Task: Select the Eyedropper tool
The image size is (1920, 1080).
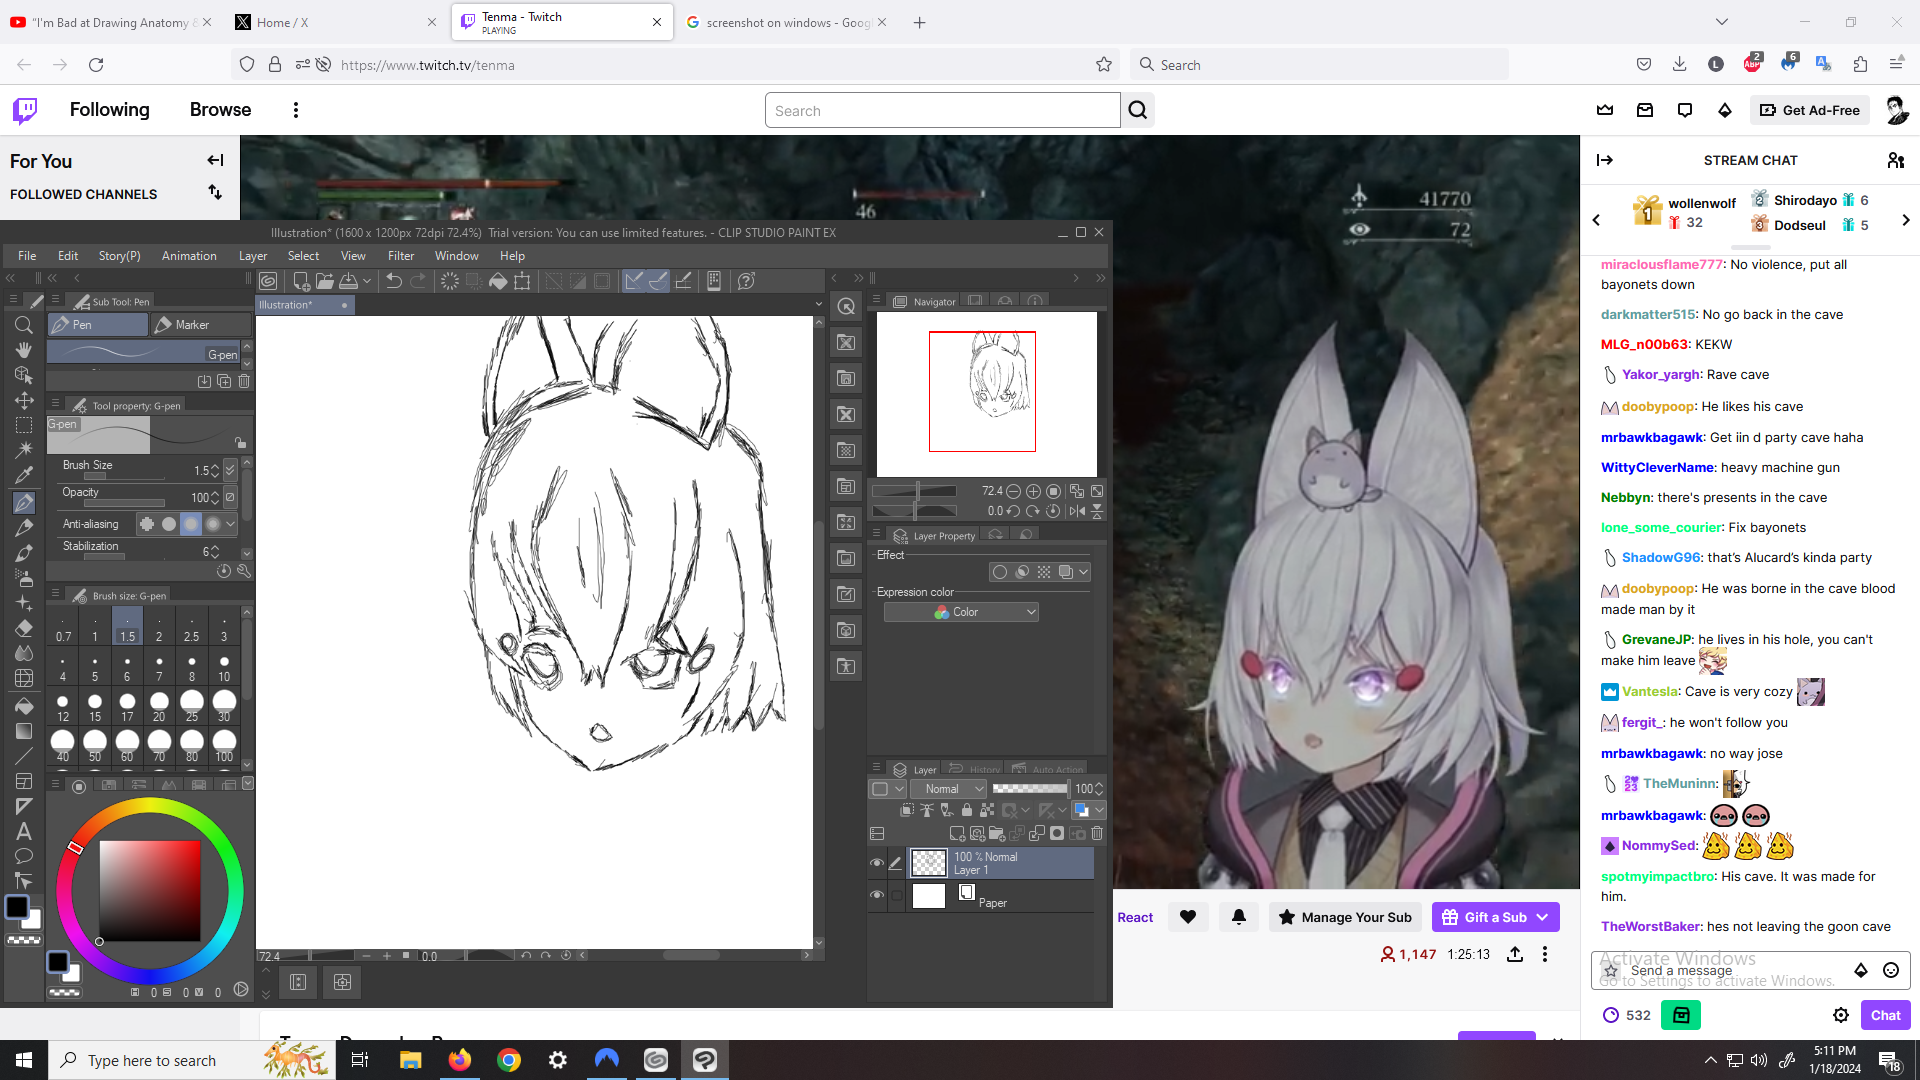Action: click(x=24, y=475)
